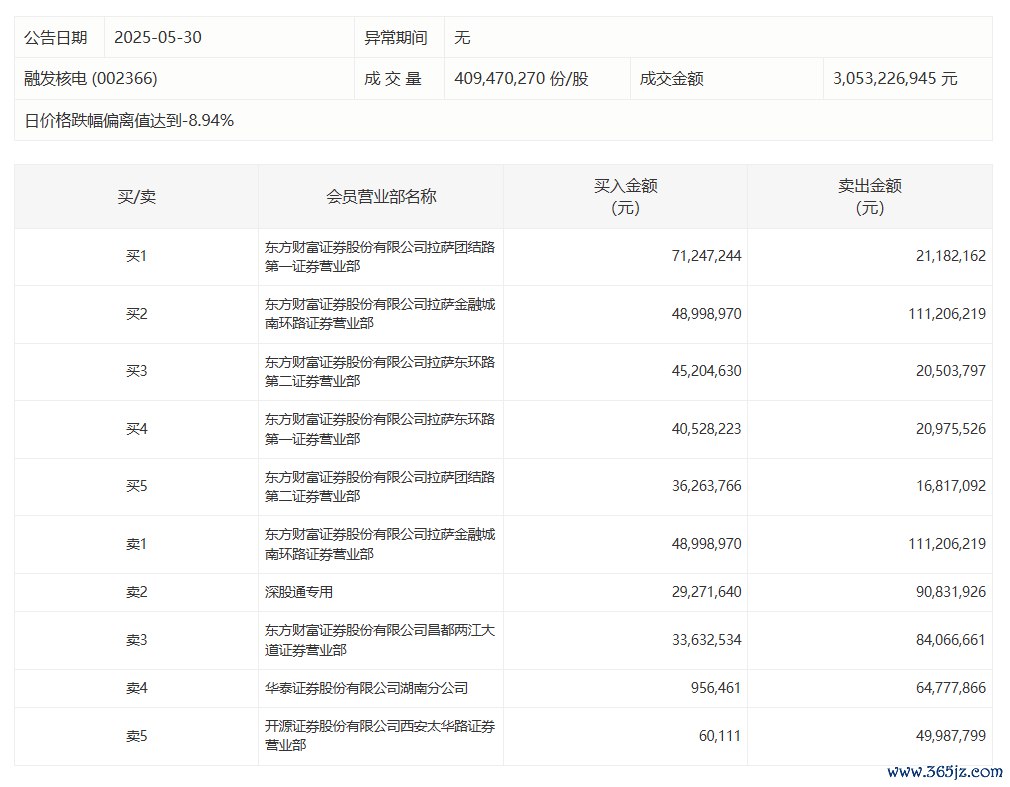Click 拉萨东环路第一证券营业部 broker name
The height and width of the screenshot is (787, 1010).
pos(380,429)
